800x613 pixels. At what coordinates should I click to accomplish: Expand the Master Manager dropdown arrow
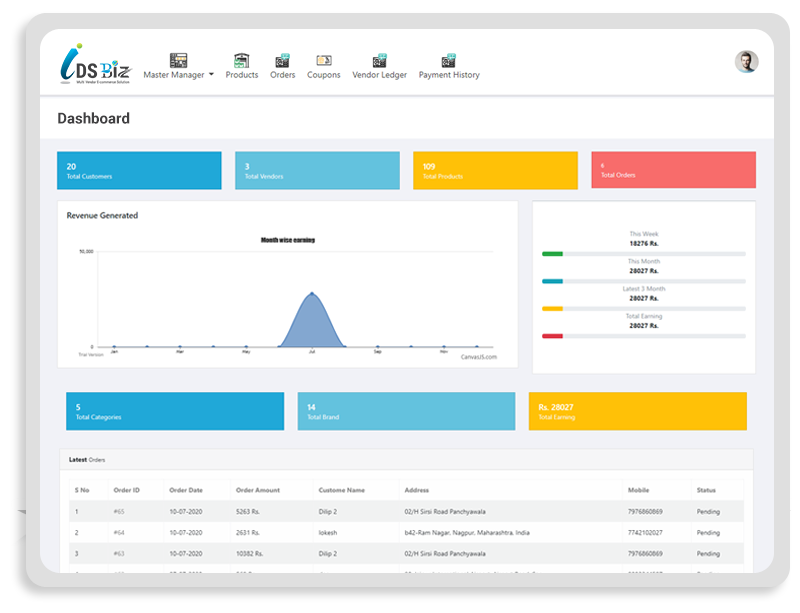pyautogui.click(x=209, y=74)
